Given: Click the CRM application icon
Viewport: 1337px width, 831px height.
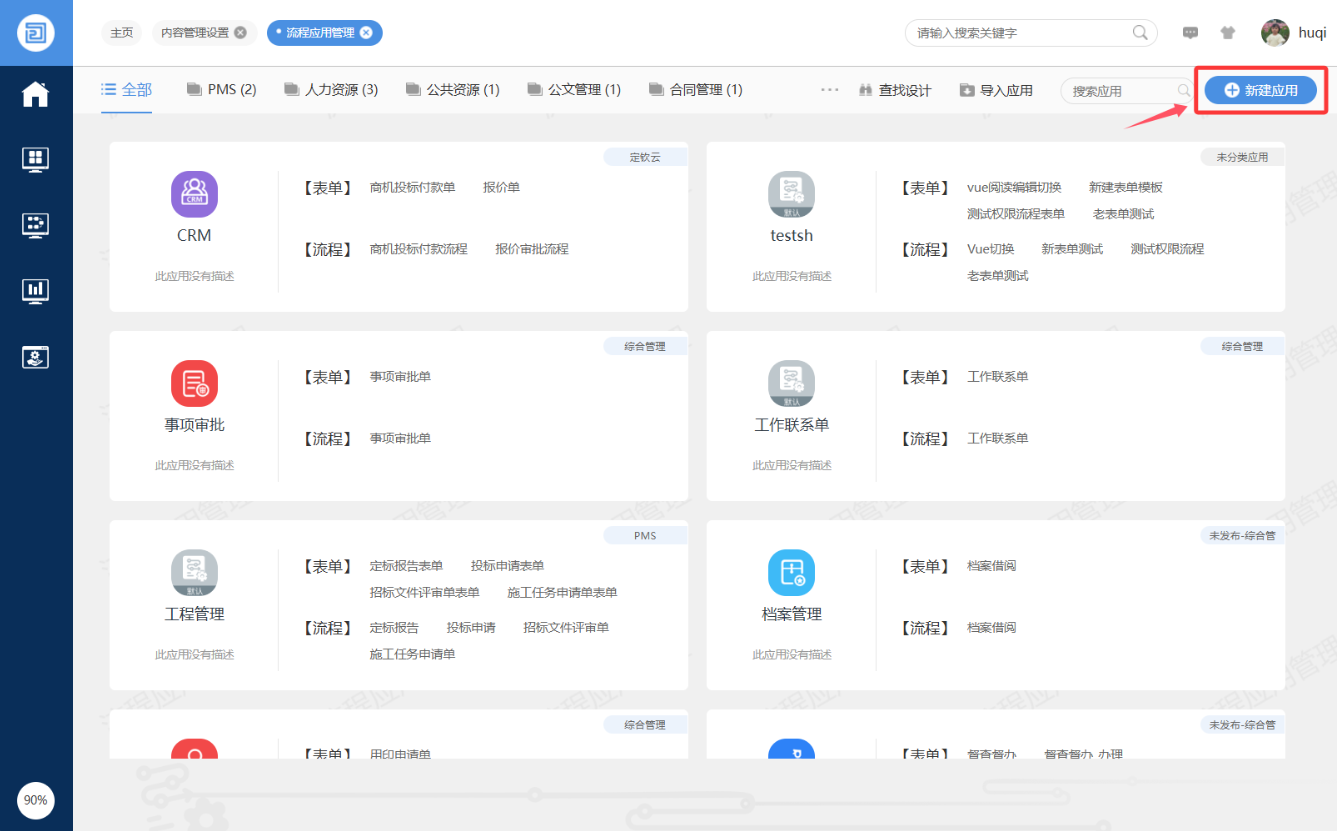Looking at the screenshot, I should pyautogui.click(x=194, y=194).
